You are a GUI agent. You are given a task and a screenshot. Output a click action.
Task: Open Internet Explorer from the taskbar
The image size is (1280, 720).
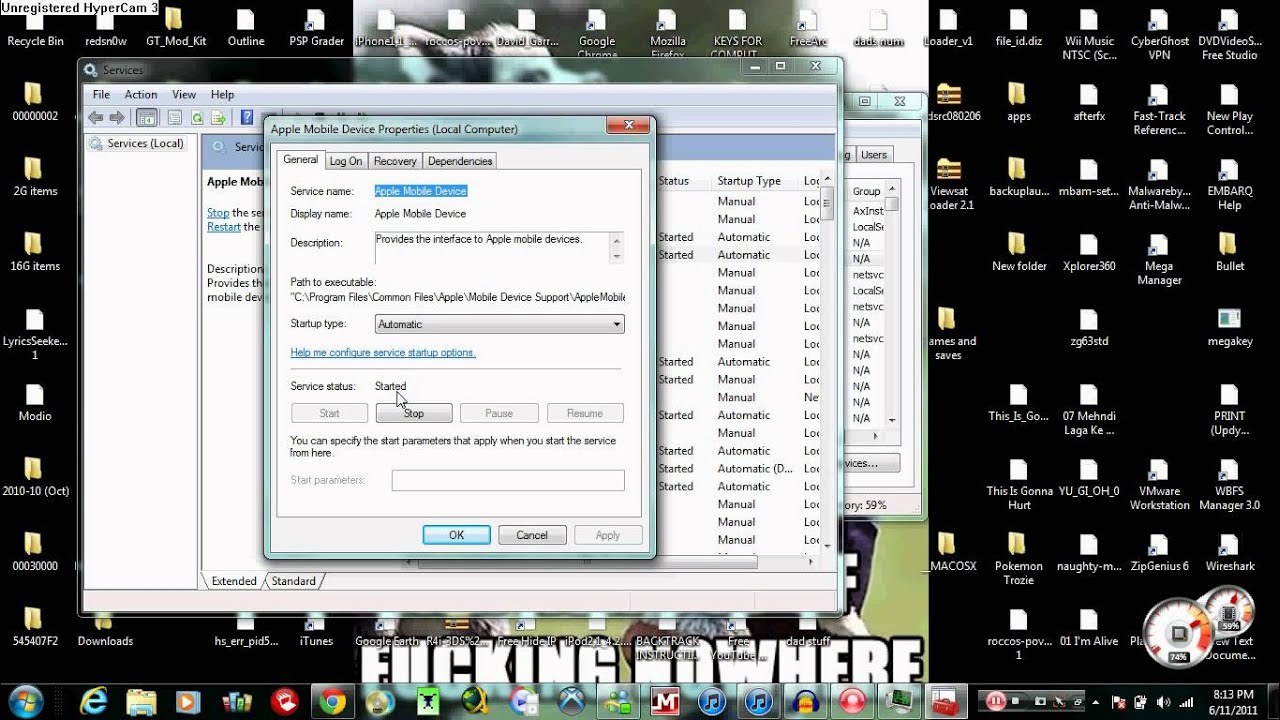click(95, 699)
